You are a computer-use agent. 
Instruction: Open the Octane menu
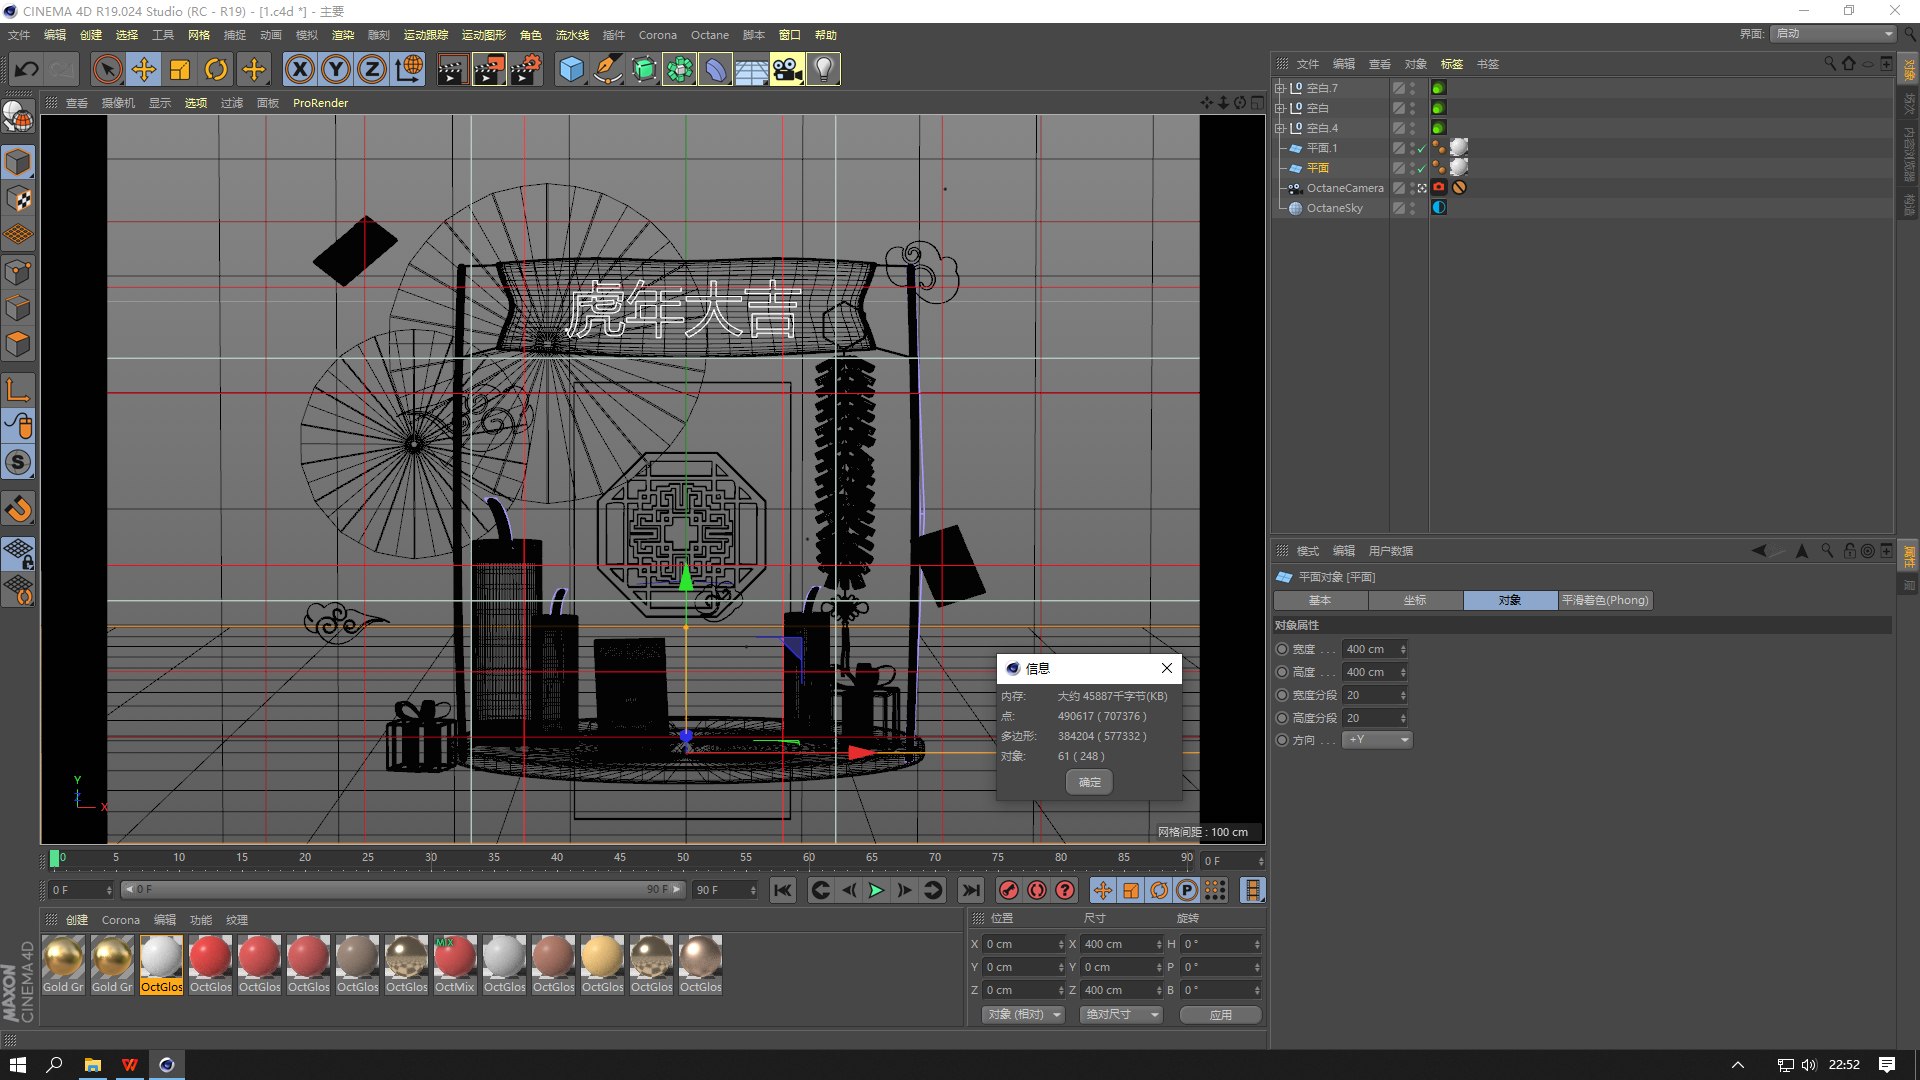point(710,35)
